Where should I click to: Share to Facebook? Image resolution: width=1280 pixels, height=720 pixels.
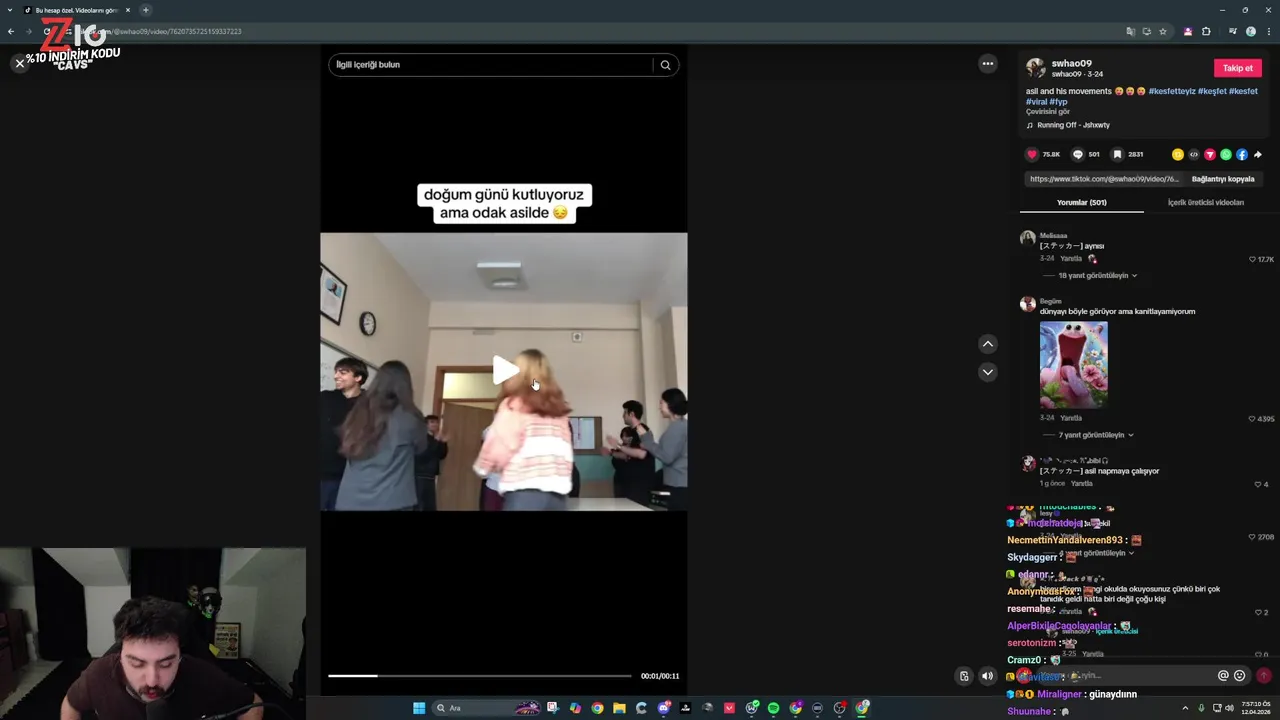(1242, 155)
